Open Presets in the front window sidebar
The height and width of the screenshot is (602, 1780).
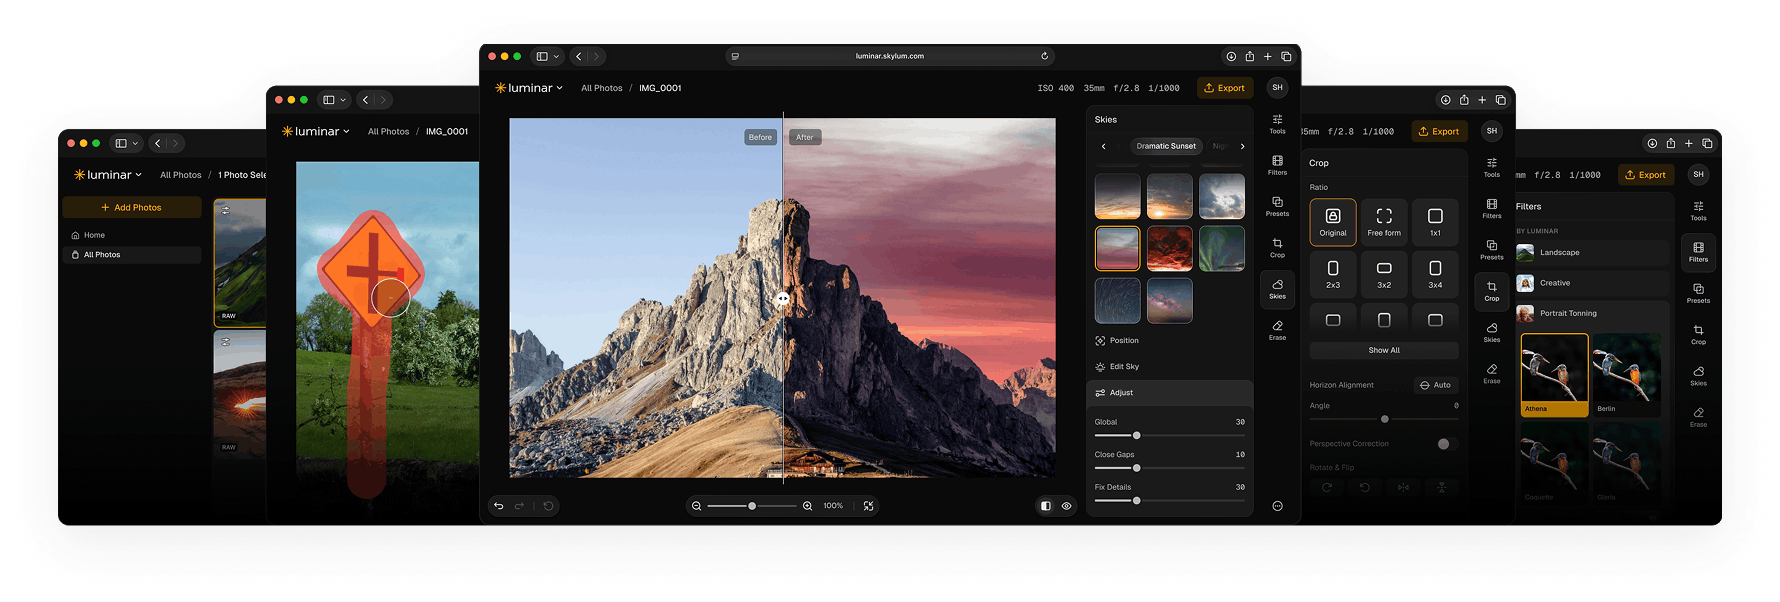tap(1277, 206)
